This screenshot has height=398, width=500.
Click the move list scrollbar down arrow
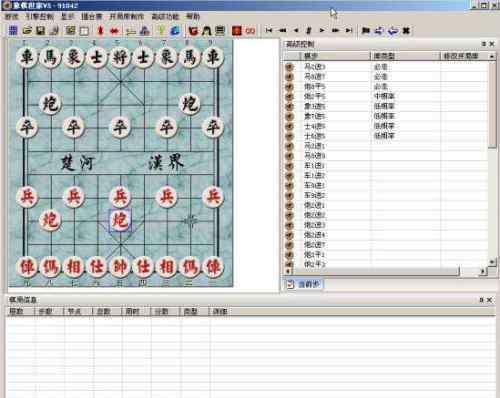coord(492,263)
